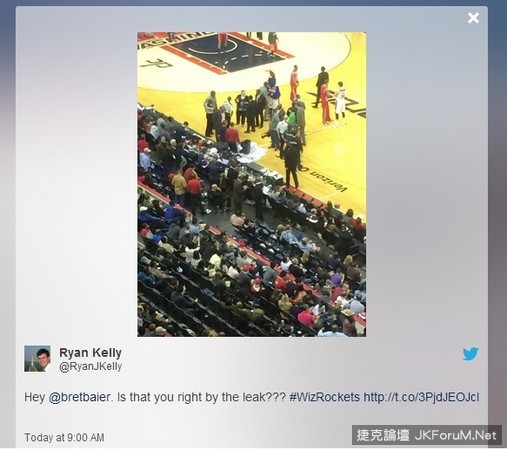This screenshot has width=507, height=450.
Task: Click the white-jersey player in the photo
Action: click(x=341, y=103)
